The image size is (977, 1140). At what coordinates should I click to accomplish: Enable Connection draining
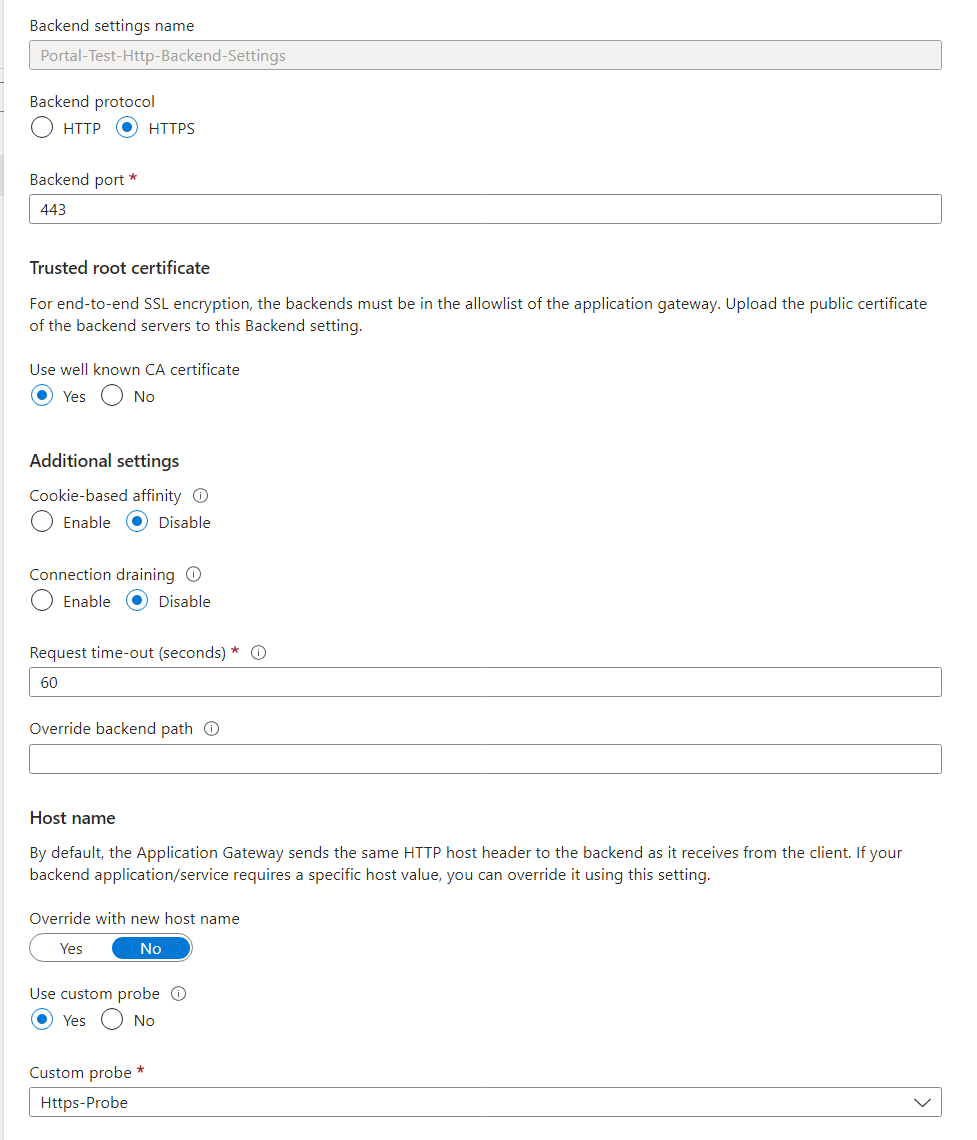(x=42, y=601)
